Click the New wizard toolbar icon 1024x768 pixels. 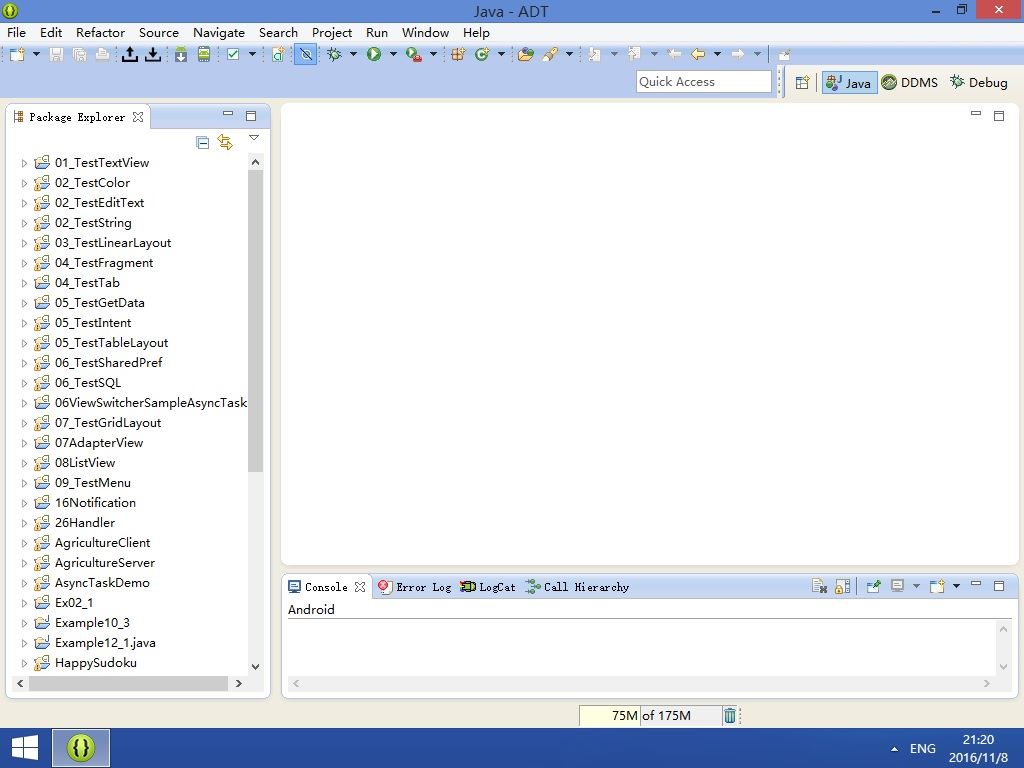click(x=17, y=55)
